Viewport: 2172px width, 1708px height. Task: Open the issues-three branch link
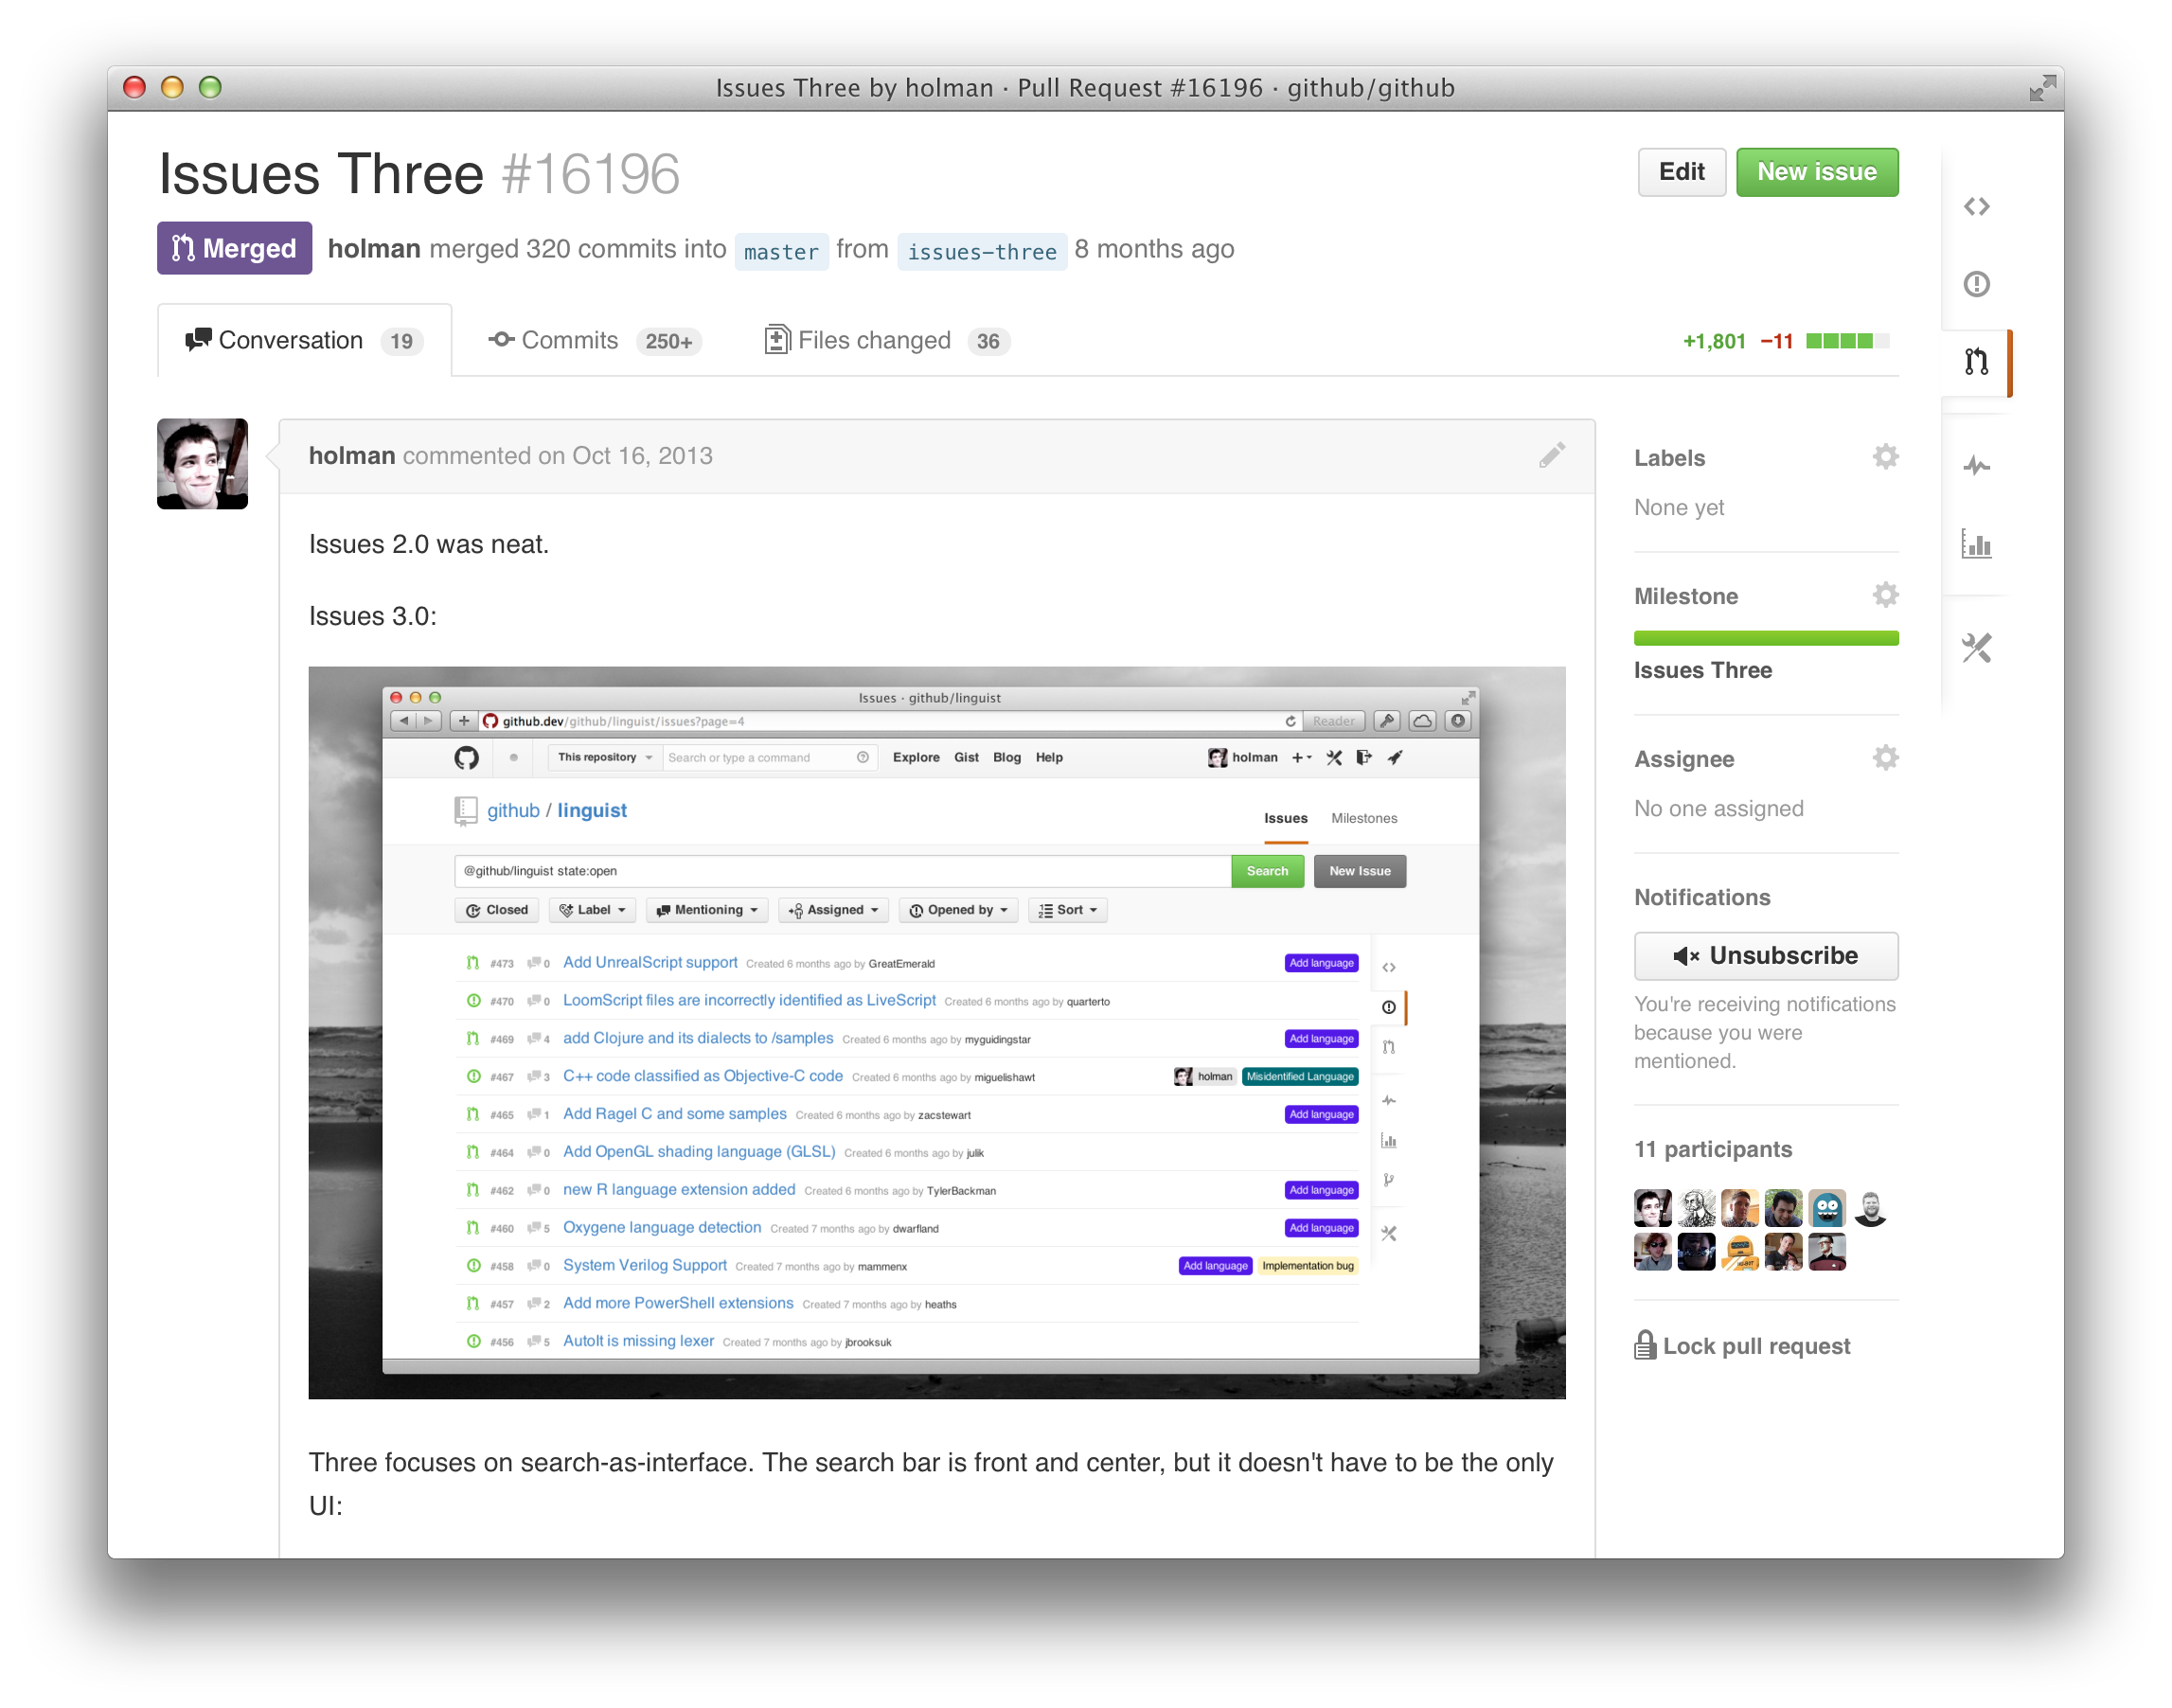982,251
